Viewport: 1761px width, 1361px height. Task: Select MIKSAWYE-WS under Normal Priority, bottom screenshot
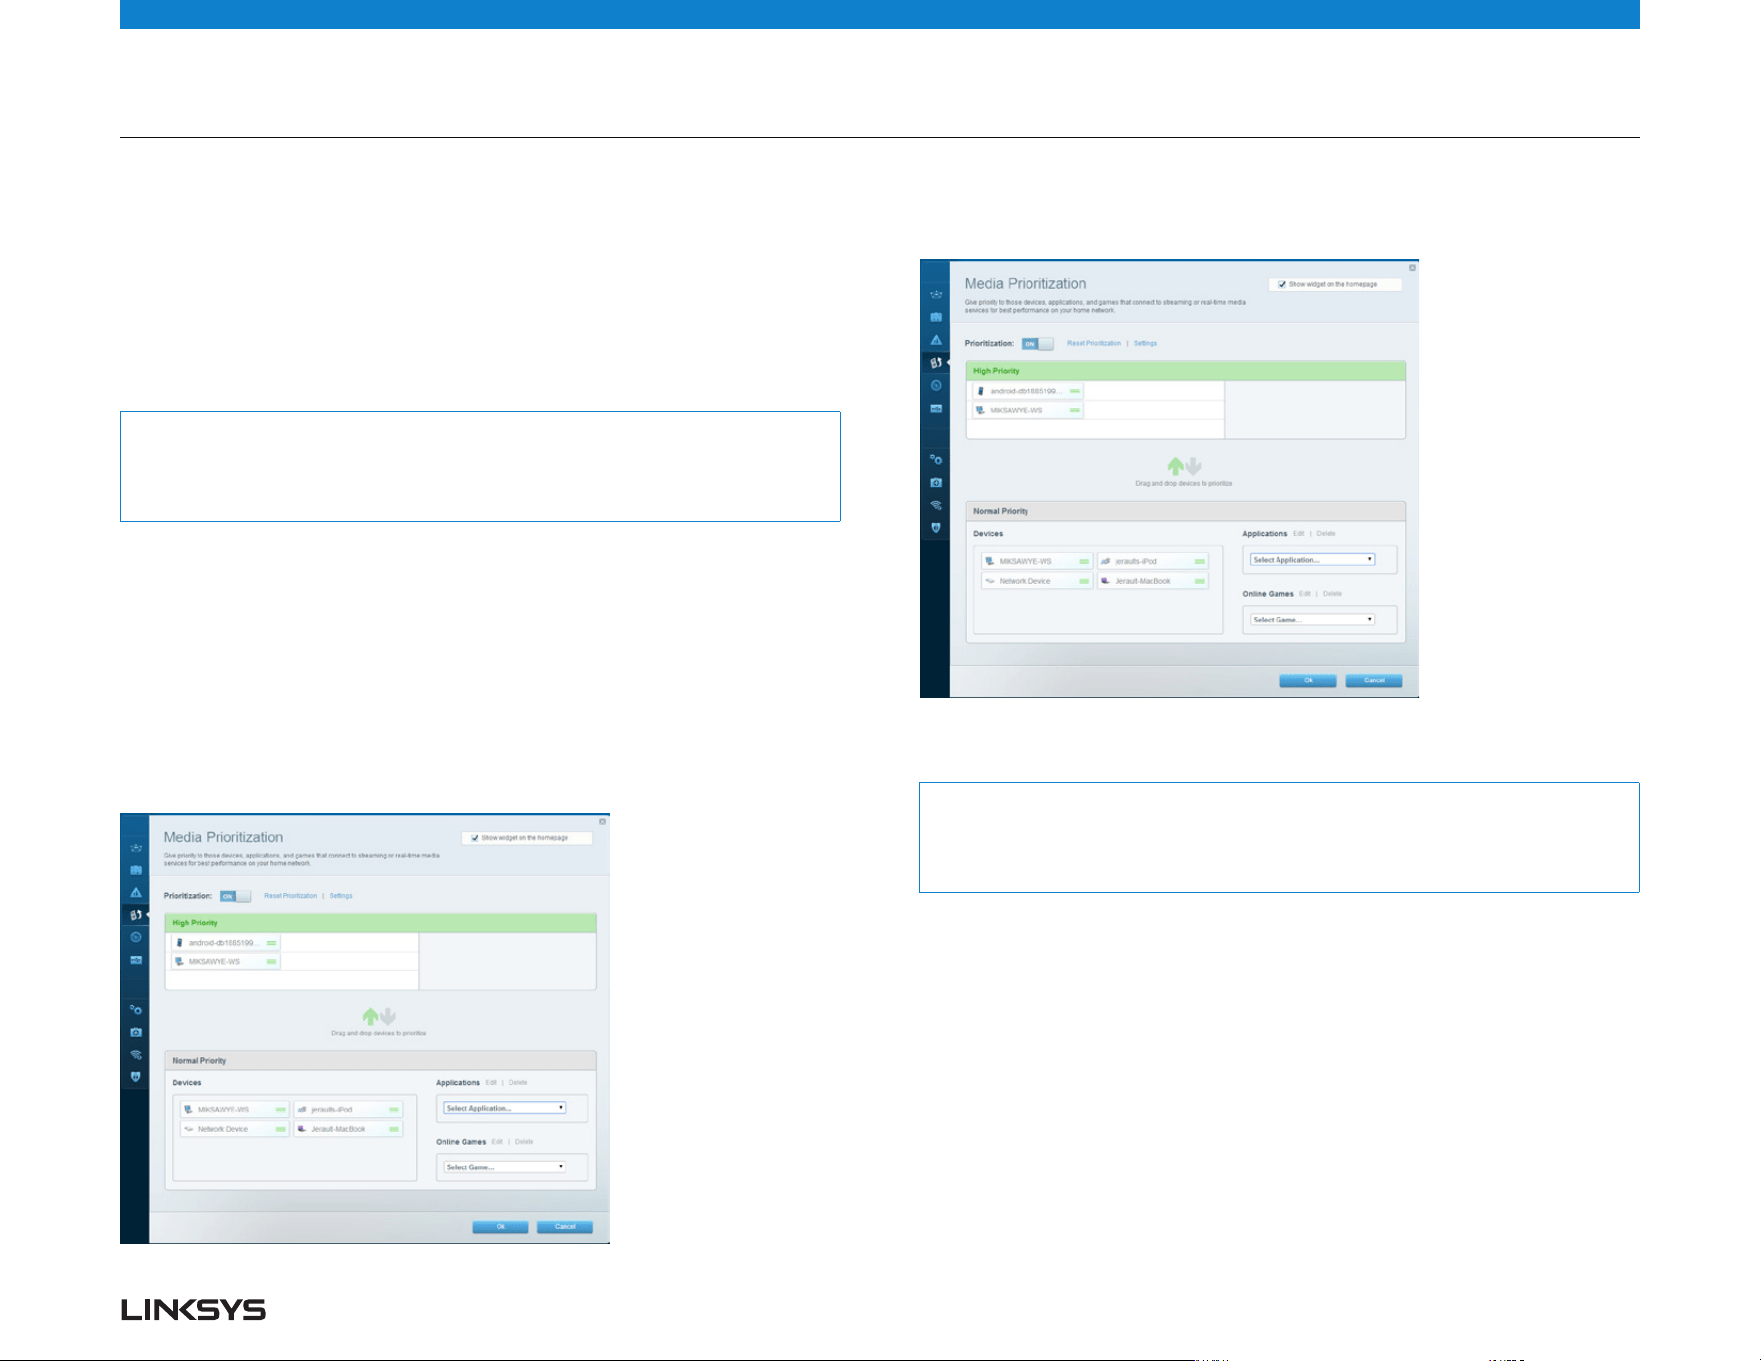pyautogui.click(x=235, y=1109)
